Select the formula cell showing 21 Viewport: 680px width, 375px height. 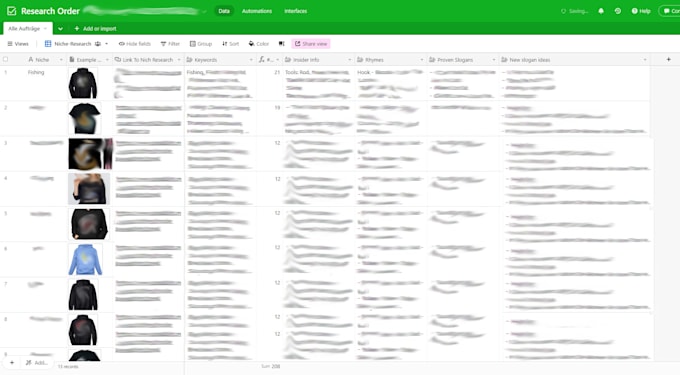click(277, 72)
